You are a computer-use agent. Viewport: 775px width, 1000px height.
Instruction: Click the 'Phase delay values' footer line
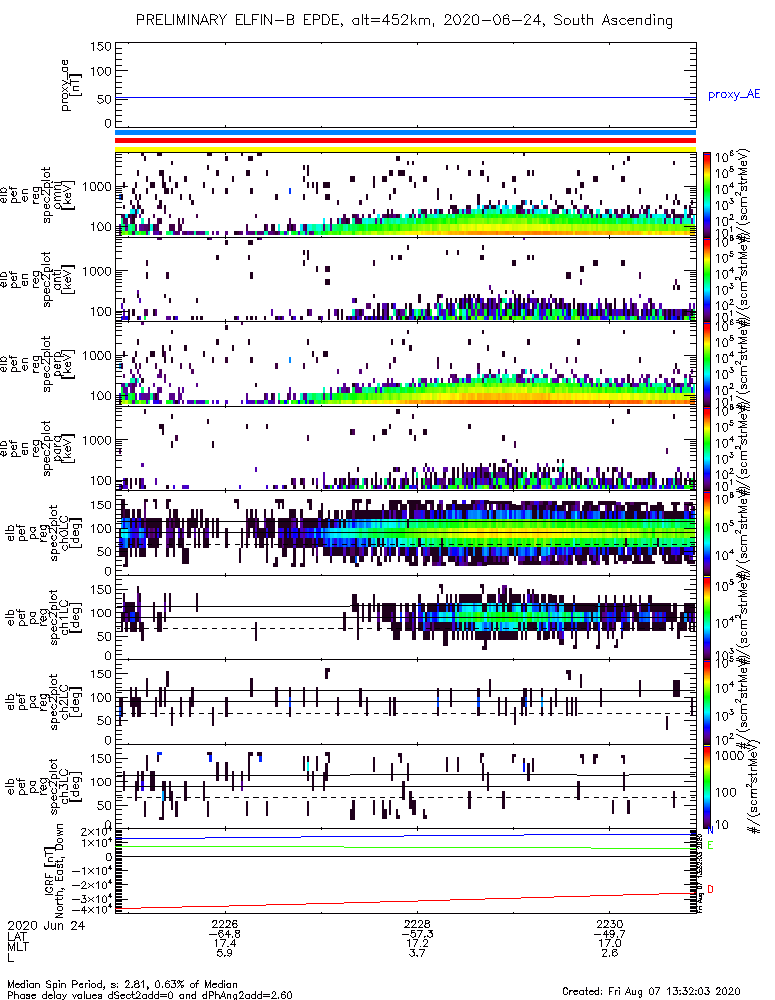pyautogui.click(x=150, y=994)
